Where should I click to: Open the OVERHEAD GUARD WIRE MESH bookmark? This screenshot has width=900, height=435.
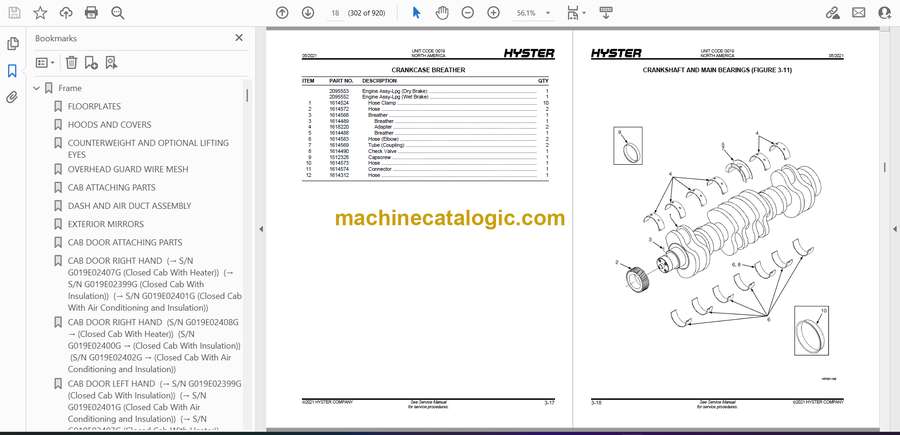tap(128, 169)
